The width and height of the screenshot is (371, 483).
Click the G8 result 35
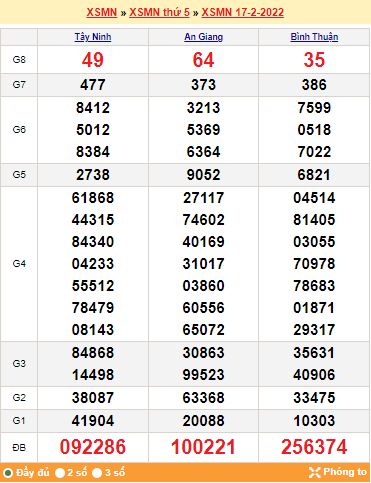[314, 60]
